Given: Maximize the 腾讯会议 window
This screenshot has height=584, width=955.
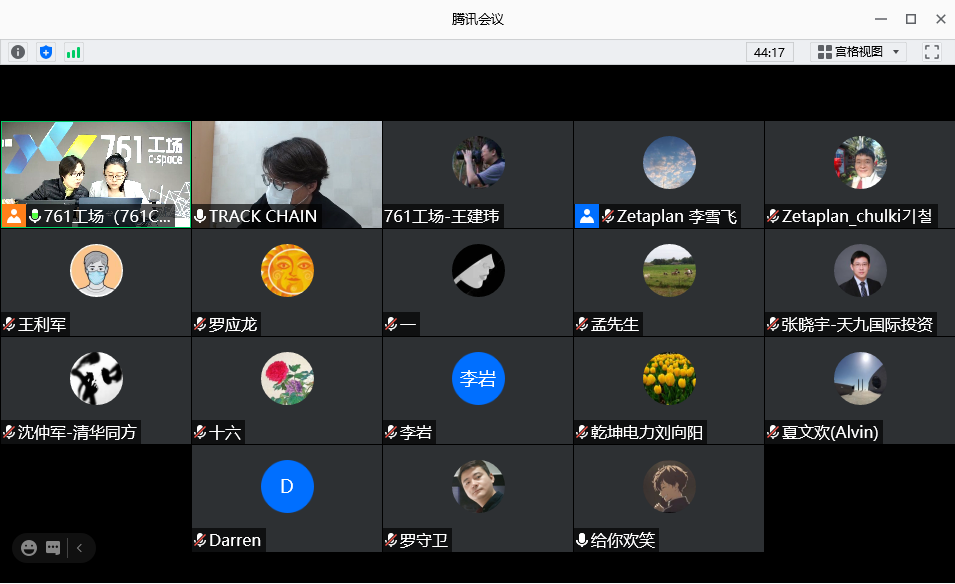Looking at the screenshot, I should coord(911,19).
